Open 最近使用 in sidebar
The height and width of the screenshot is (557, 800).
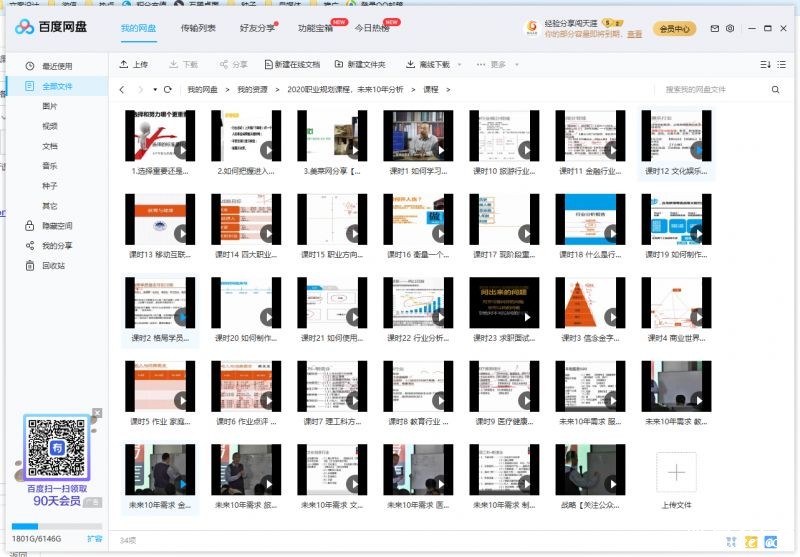click(57, 66)
